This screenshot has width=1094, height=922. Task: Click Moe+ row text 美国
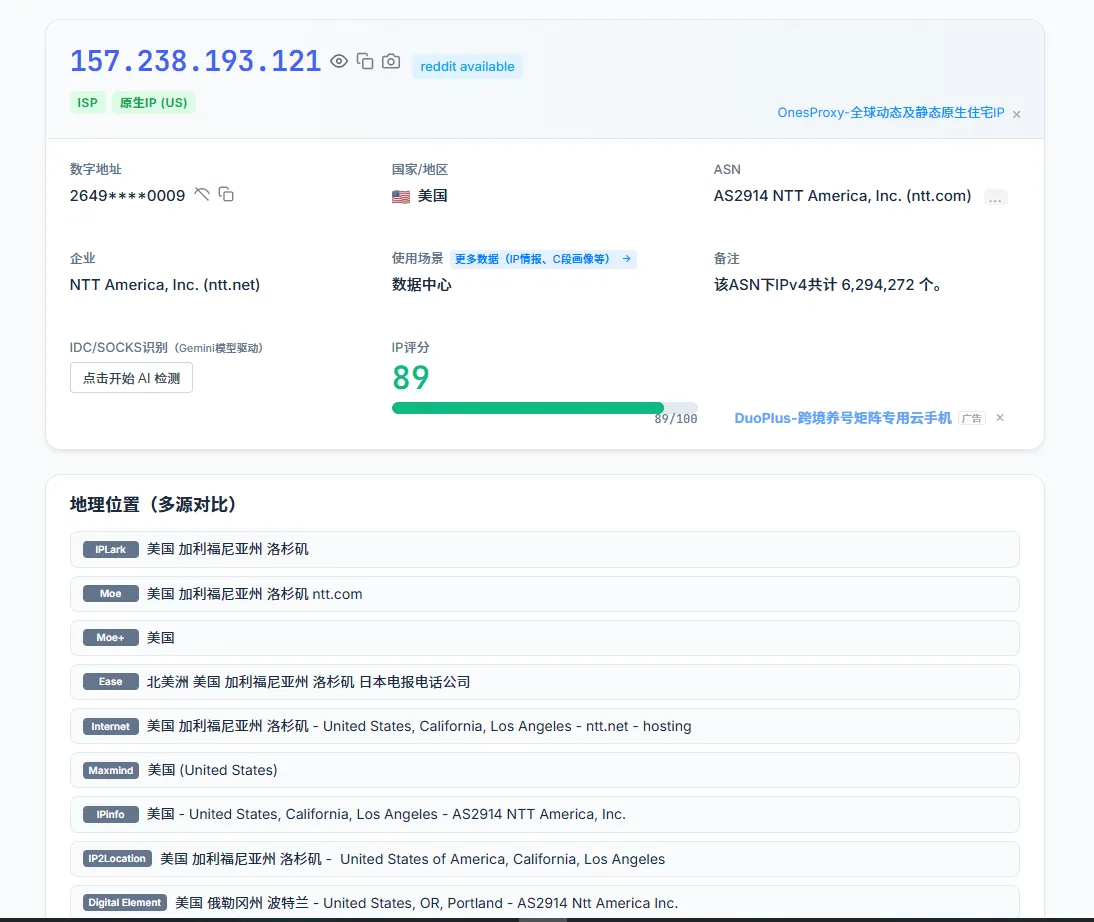point(160,637)
